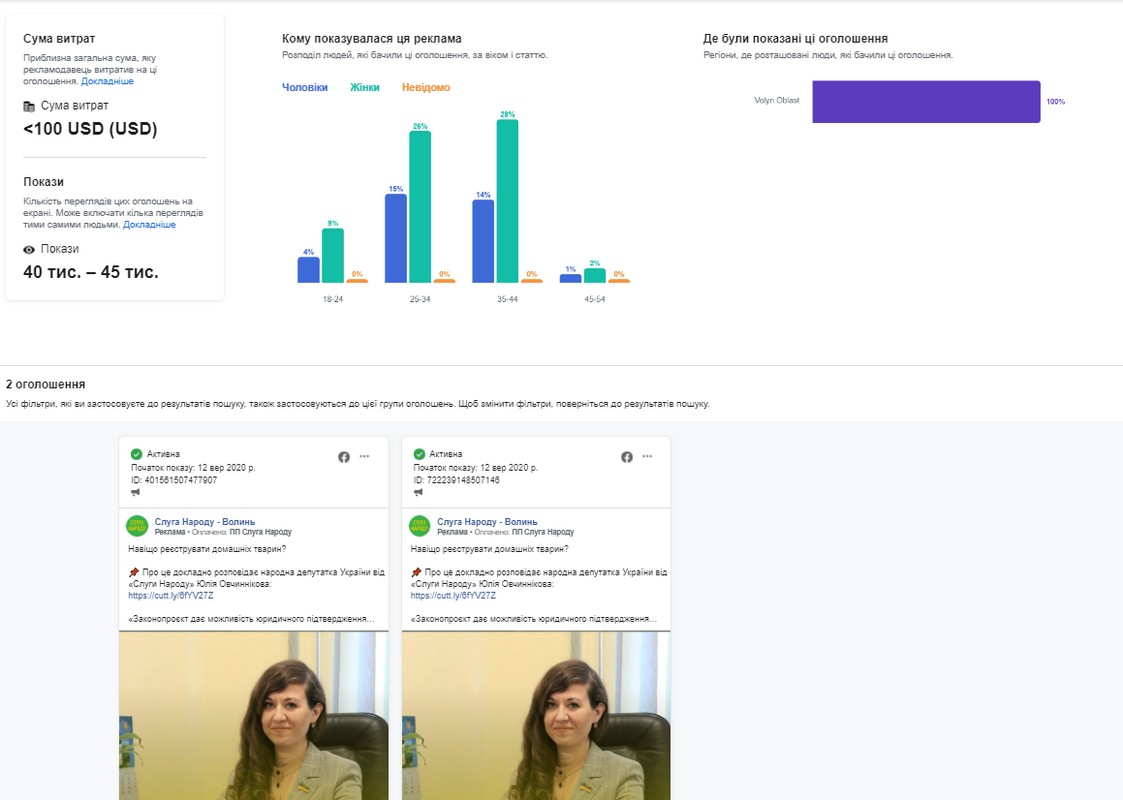Click the purple Volyn Oblast bar

926,102
